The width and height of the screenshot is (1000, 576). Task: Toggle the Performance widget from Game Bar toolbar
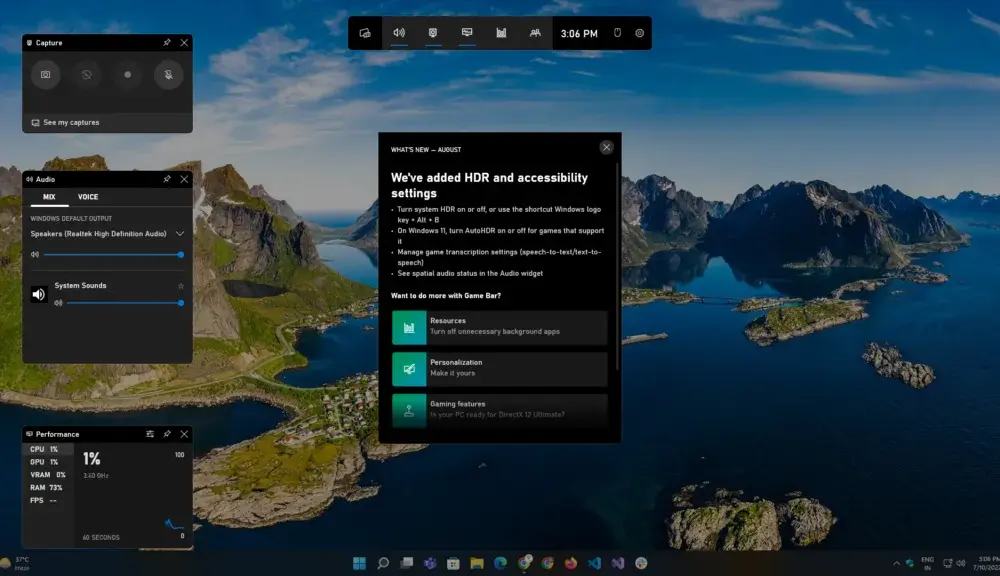tap(467, 33)
